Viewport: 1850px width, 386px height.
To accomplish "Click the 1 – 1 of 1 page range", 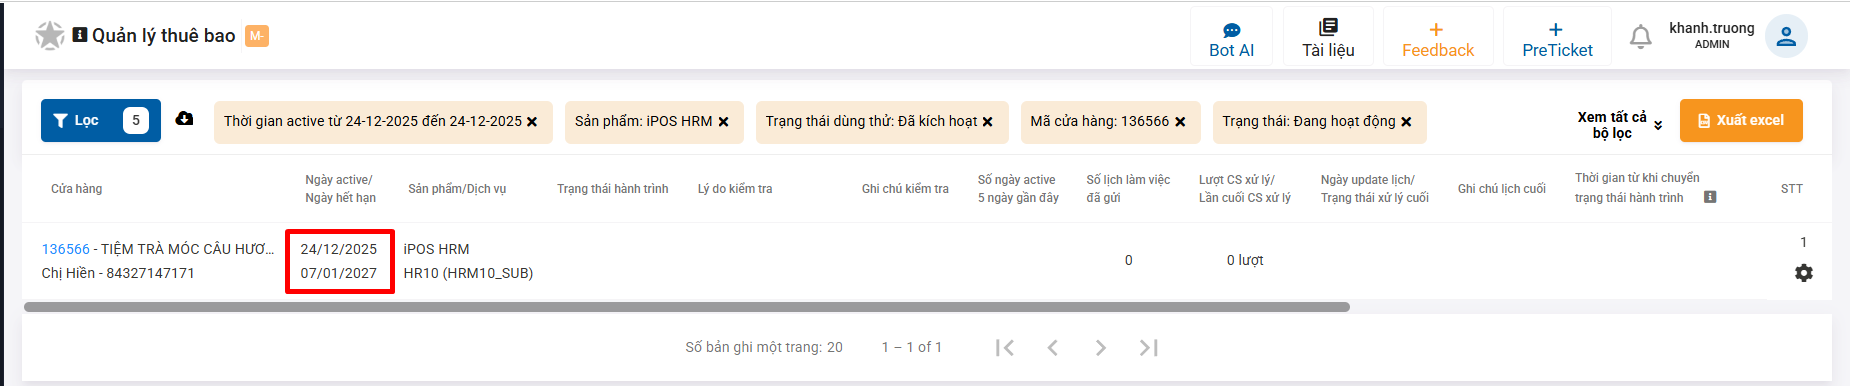I will [912, 347].
